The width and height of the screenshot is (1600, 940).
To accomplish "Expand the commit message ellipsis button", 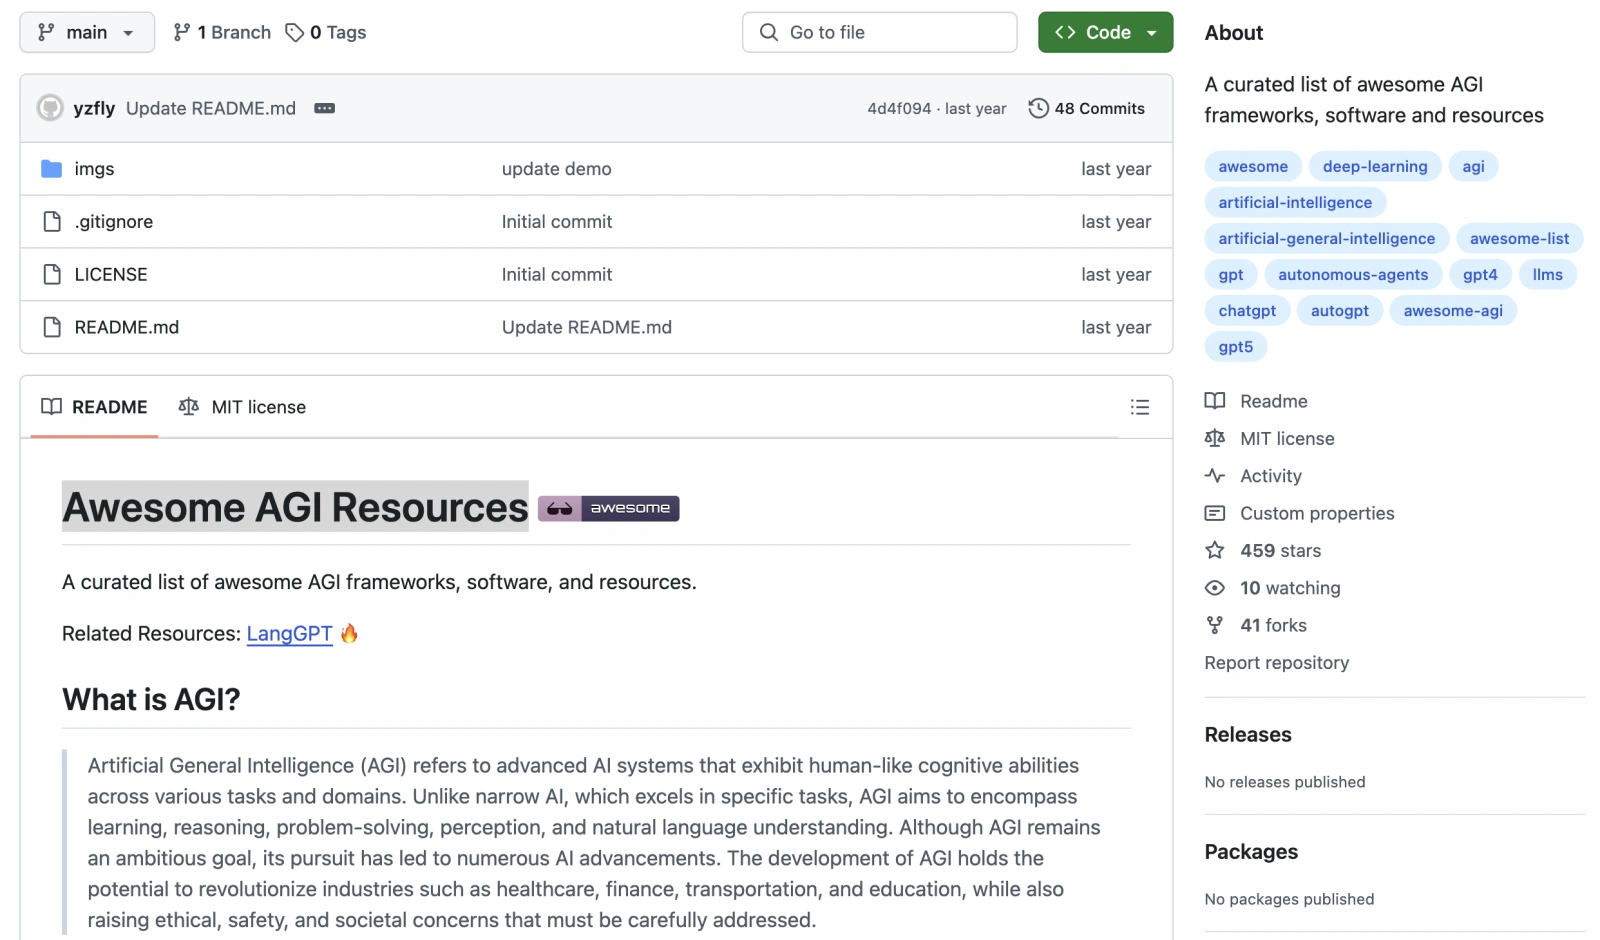I will click(324, 108).
